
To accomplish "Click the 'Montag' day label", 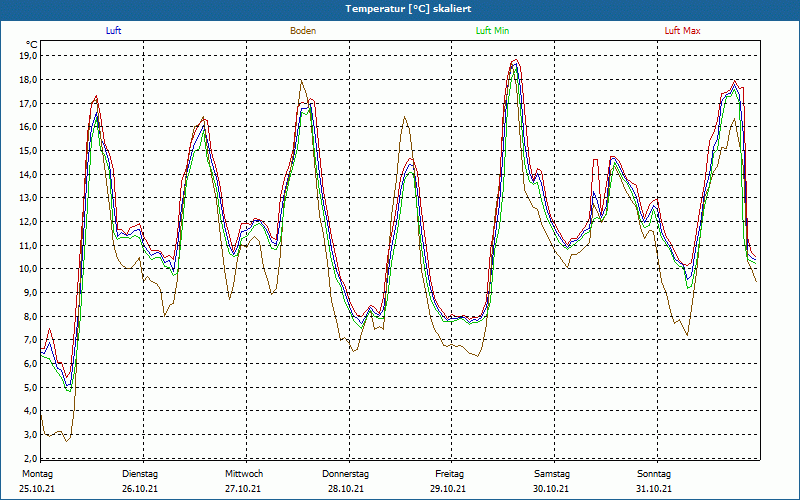I will coord(37,474).
